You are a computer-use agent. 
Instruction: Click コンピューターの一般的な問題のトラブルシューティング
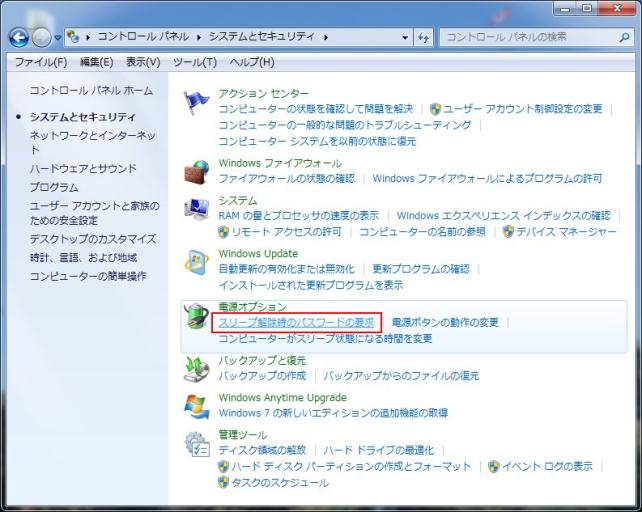pyautogui.click(x=345, y=125)
